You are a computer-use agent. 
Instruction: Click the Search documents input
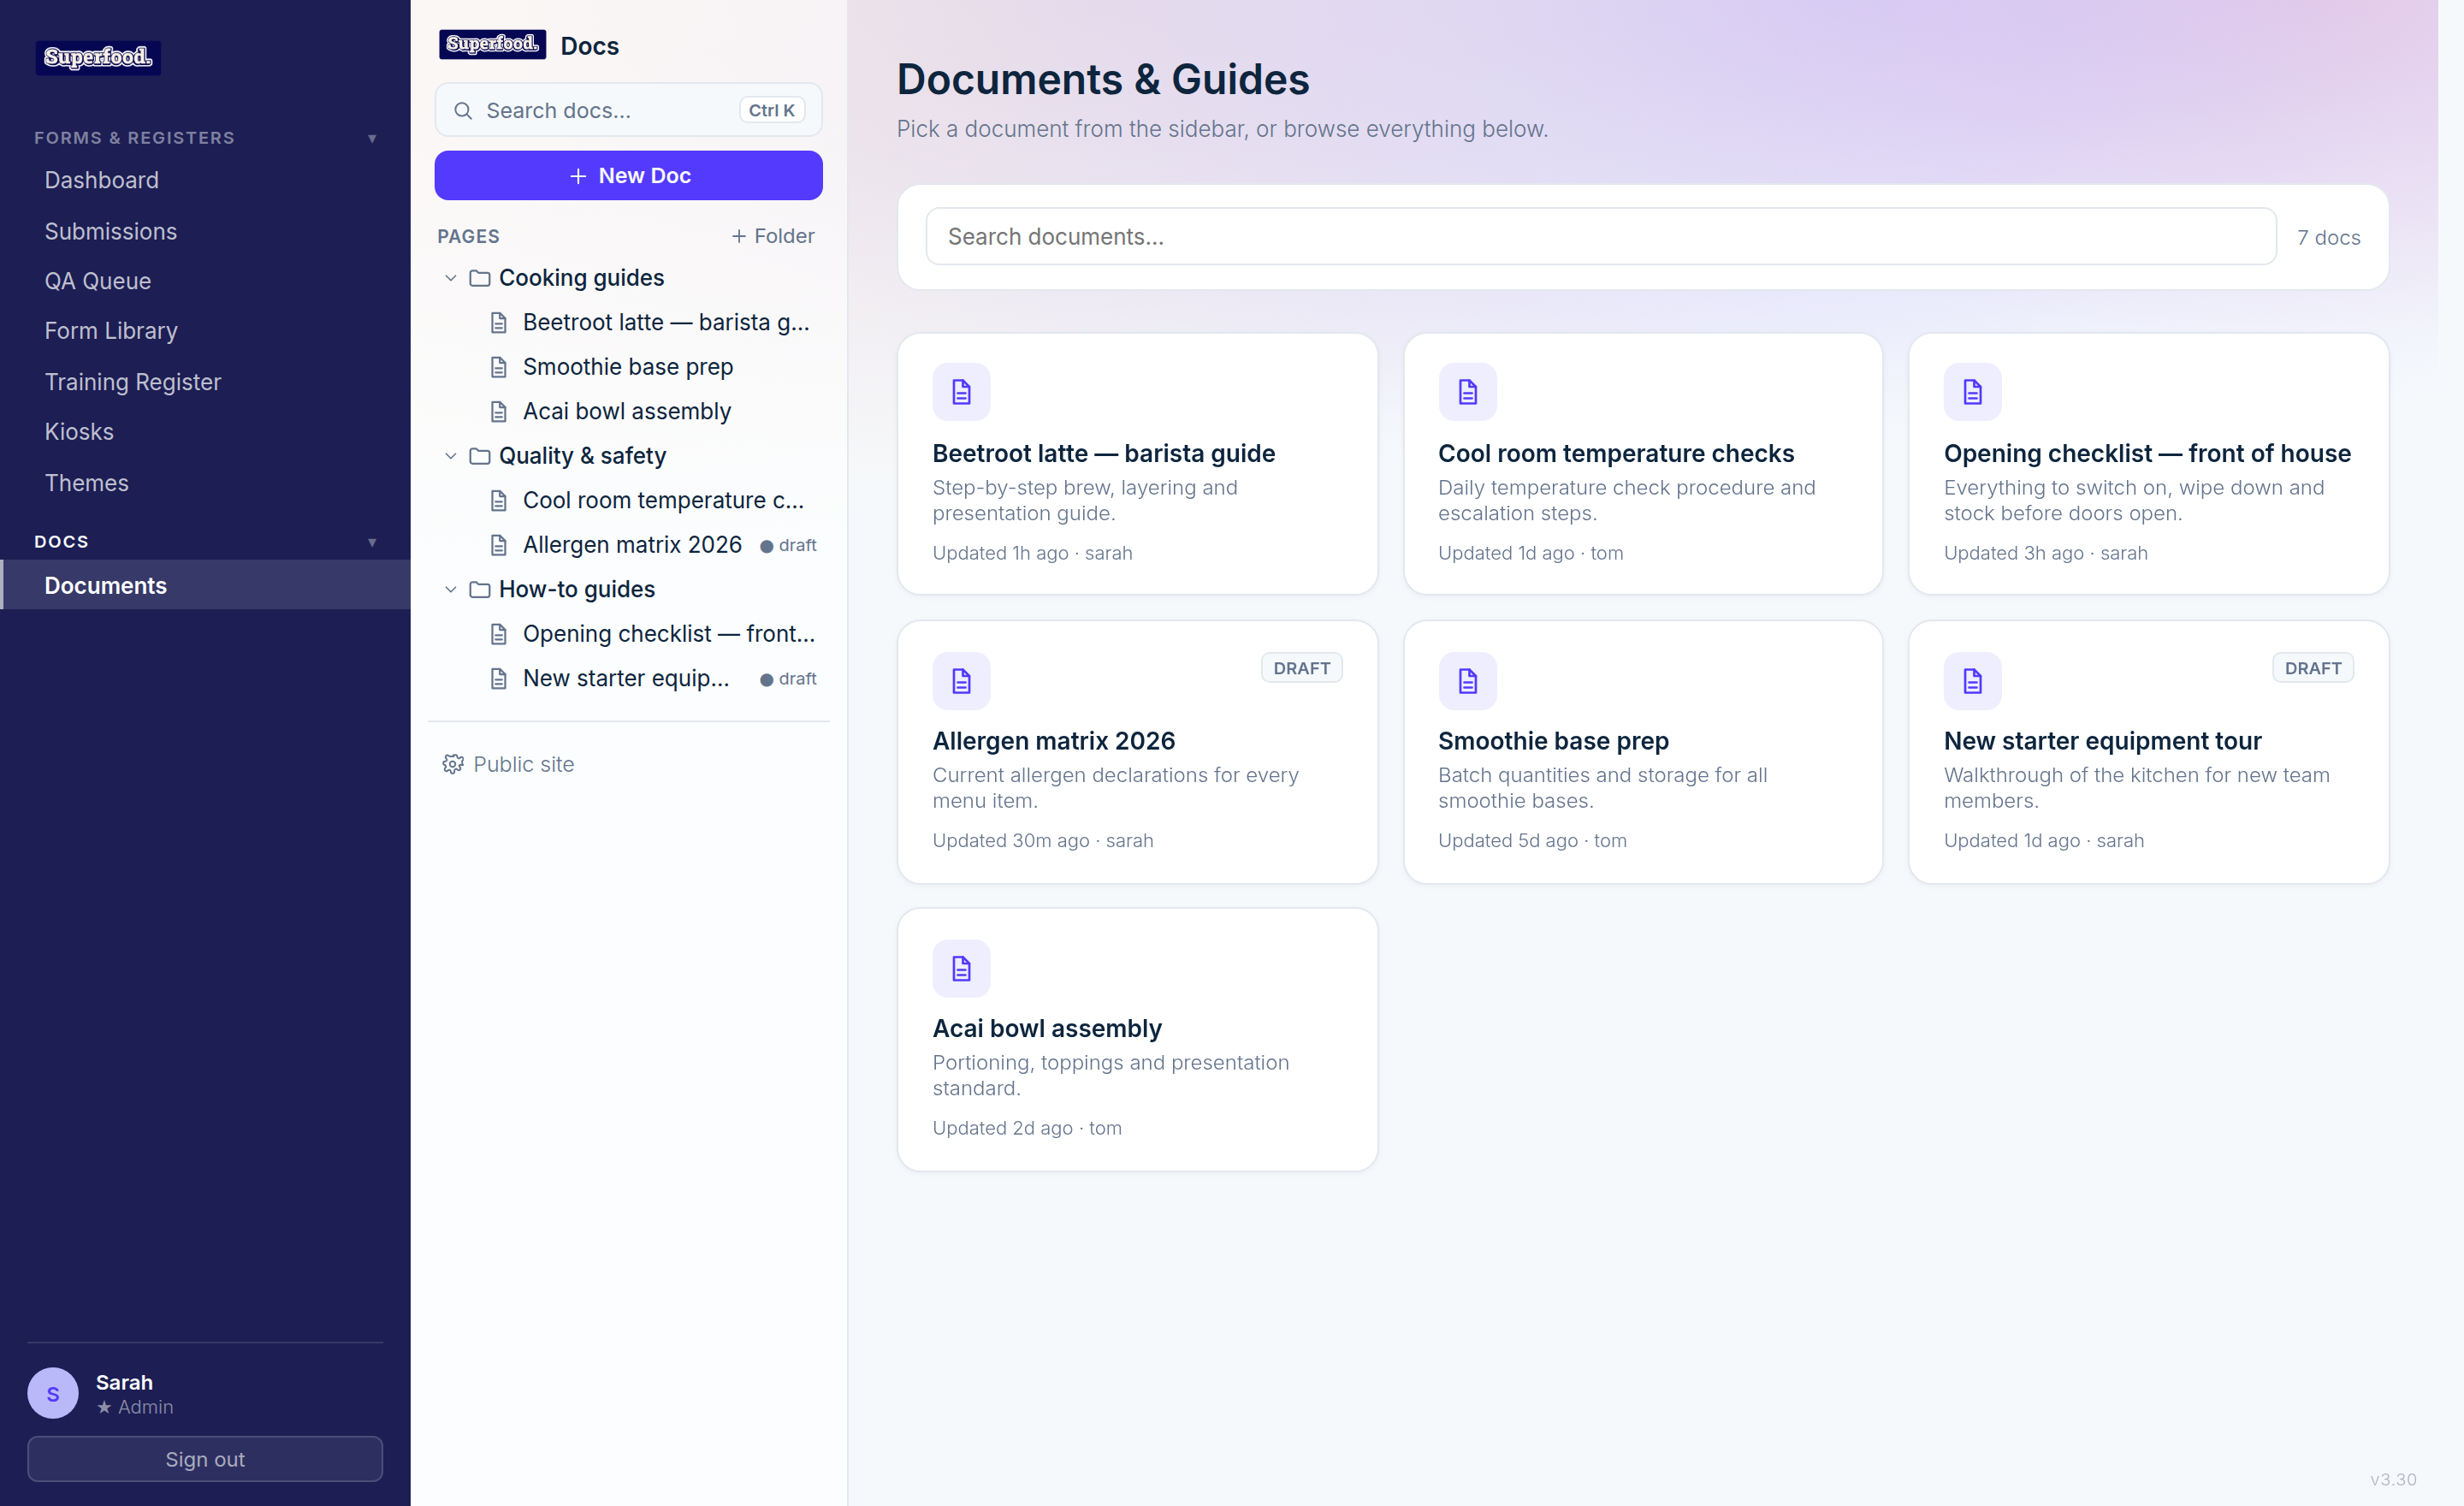(x=1601, y=237)
